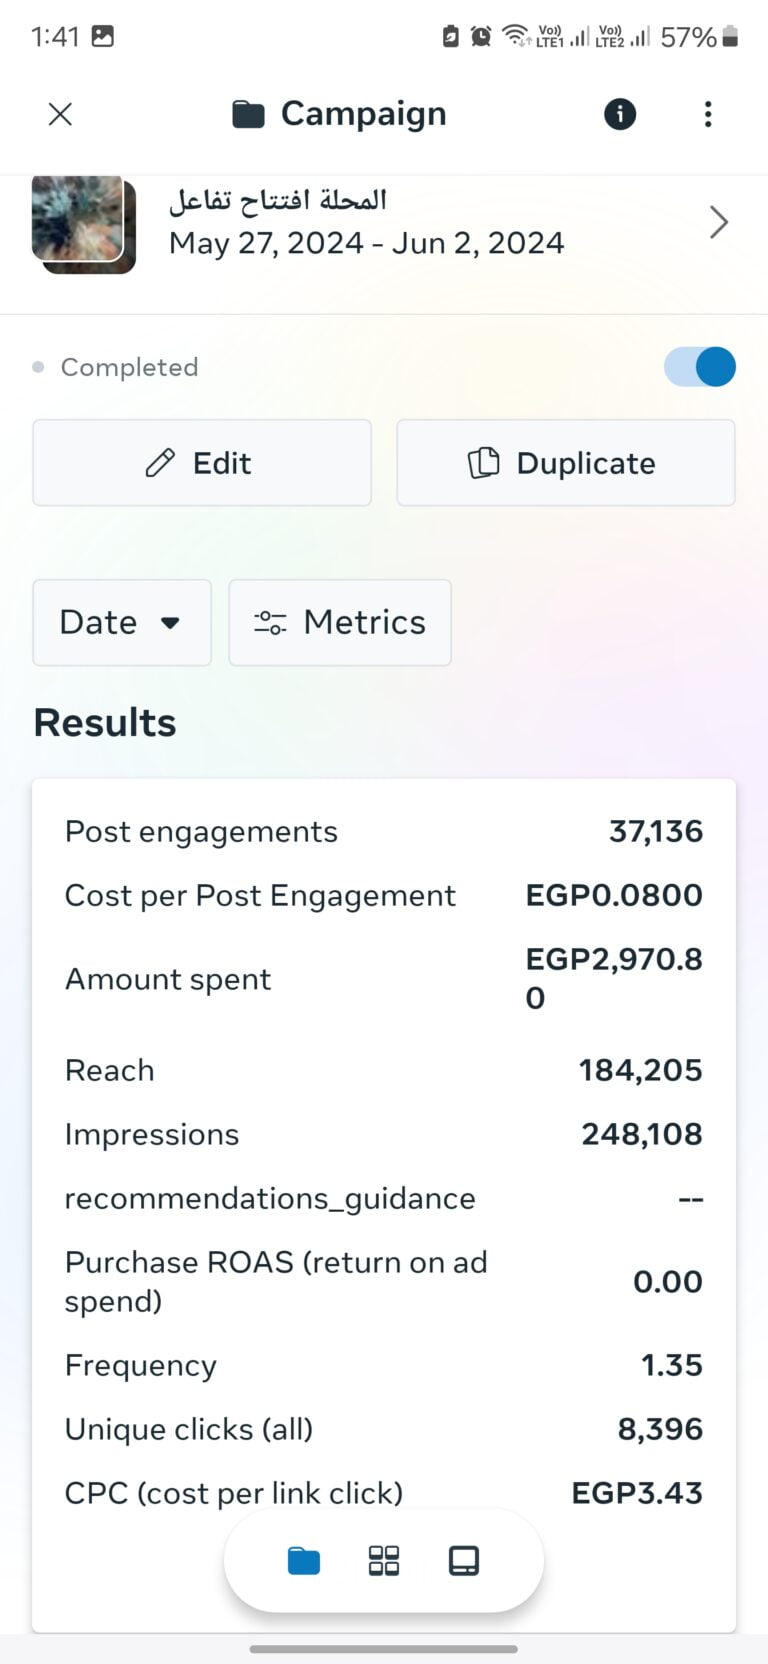This screenshot has width=768, height=1664.
Task: Tap the pencil icon on the Edit button
Action: pos(160,463)
